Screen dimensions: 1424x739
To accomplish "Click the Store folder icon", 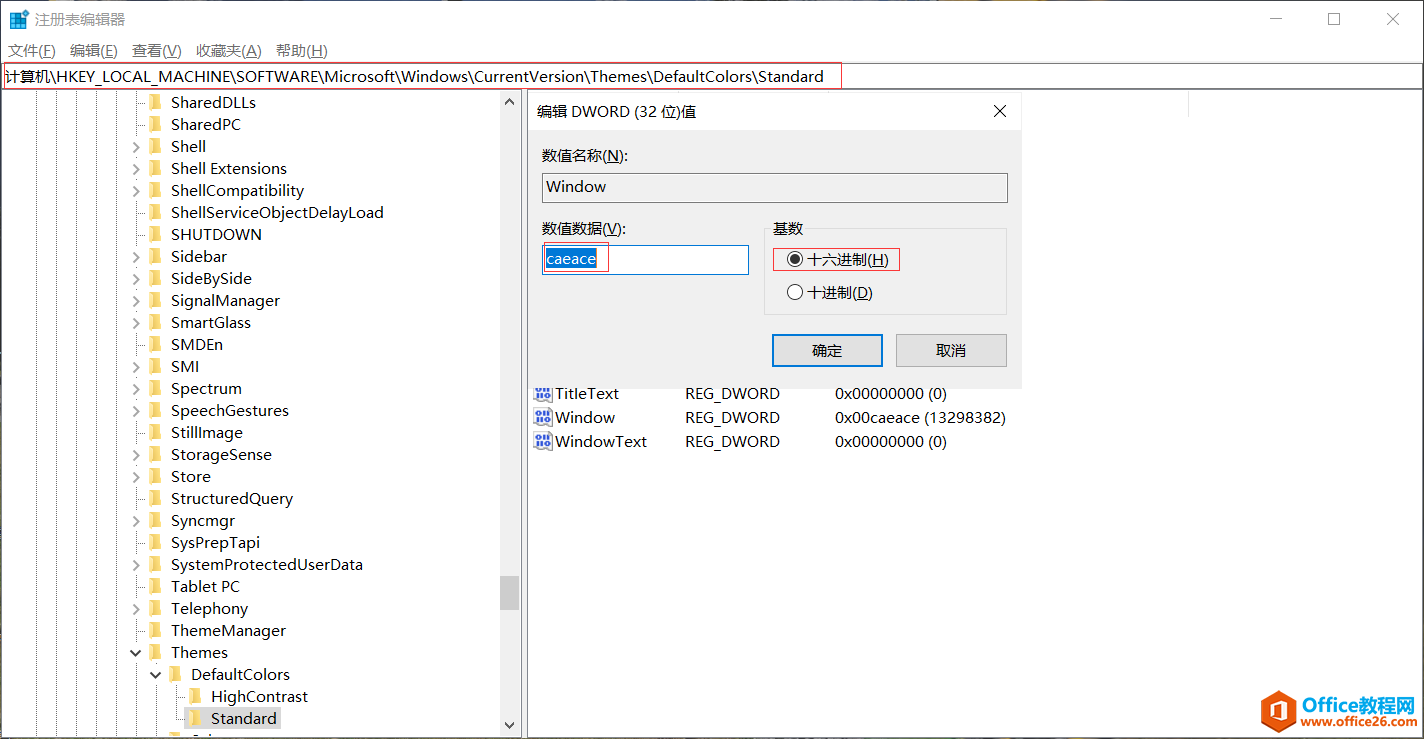I will 155,476.
